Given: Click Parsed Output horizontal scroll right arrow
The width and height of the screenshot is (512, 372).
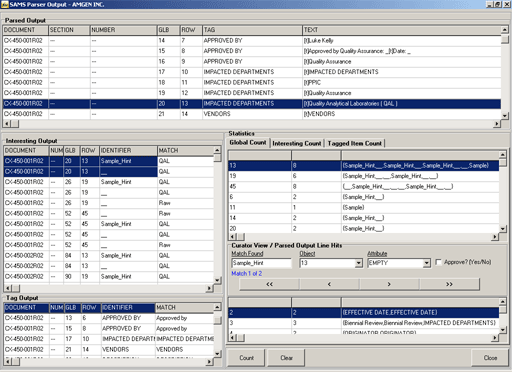Looking at the screenshot, I should (497, 124).
